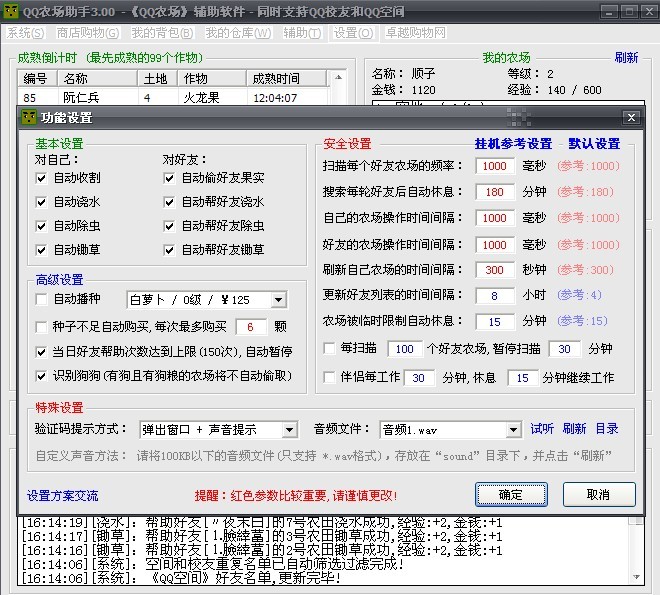
Task: Toggle 自动帮好友锄草 checkbox
Action: (169, 250)
